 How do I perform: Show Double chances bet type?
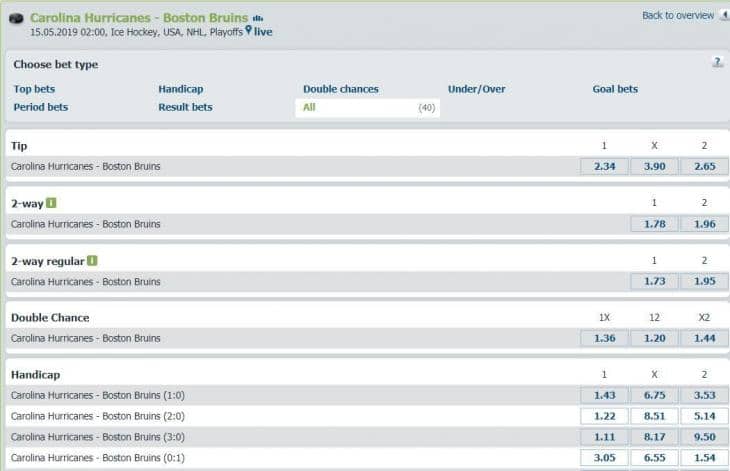coord(341,89)
